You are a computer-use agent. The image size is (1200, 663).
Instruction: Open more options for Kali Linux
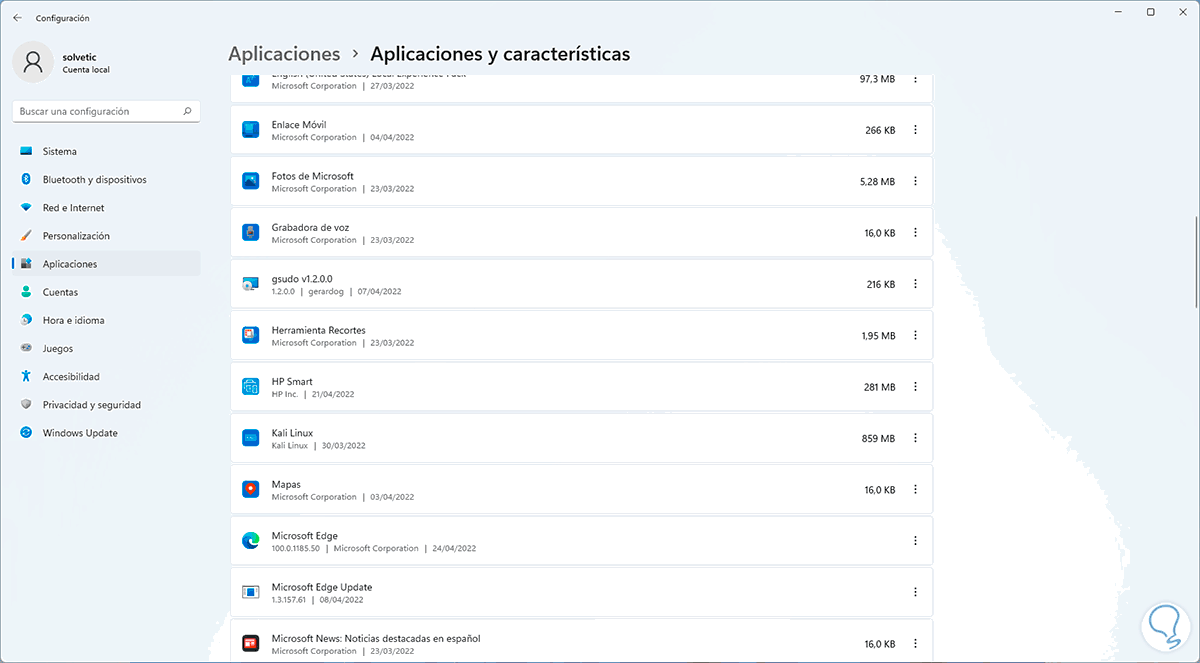[x=915, y=438]
